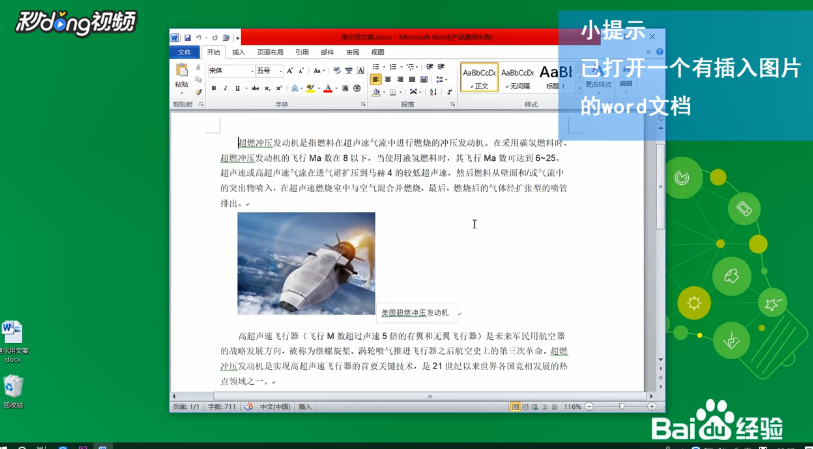Open the Font dialog launcher
The height and width of the screenshot is (449, 813).
(x=363, y=104)
